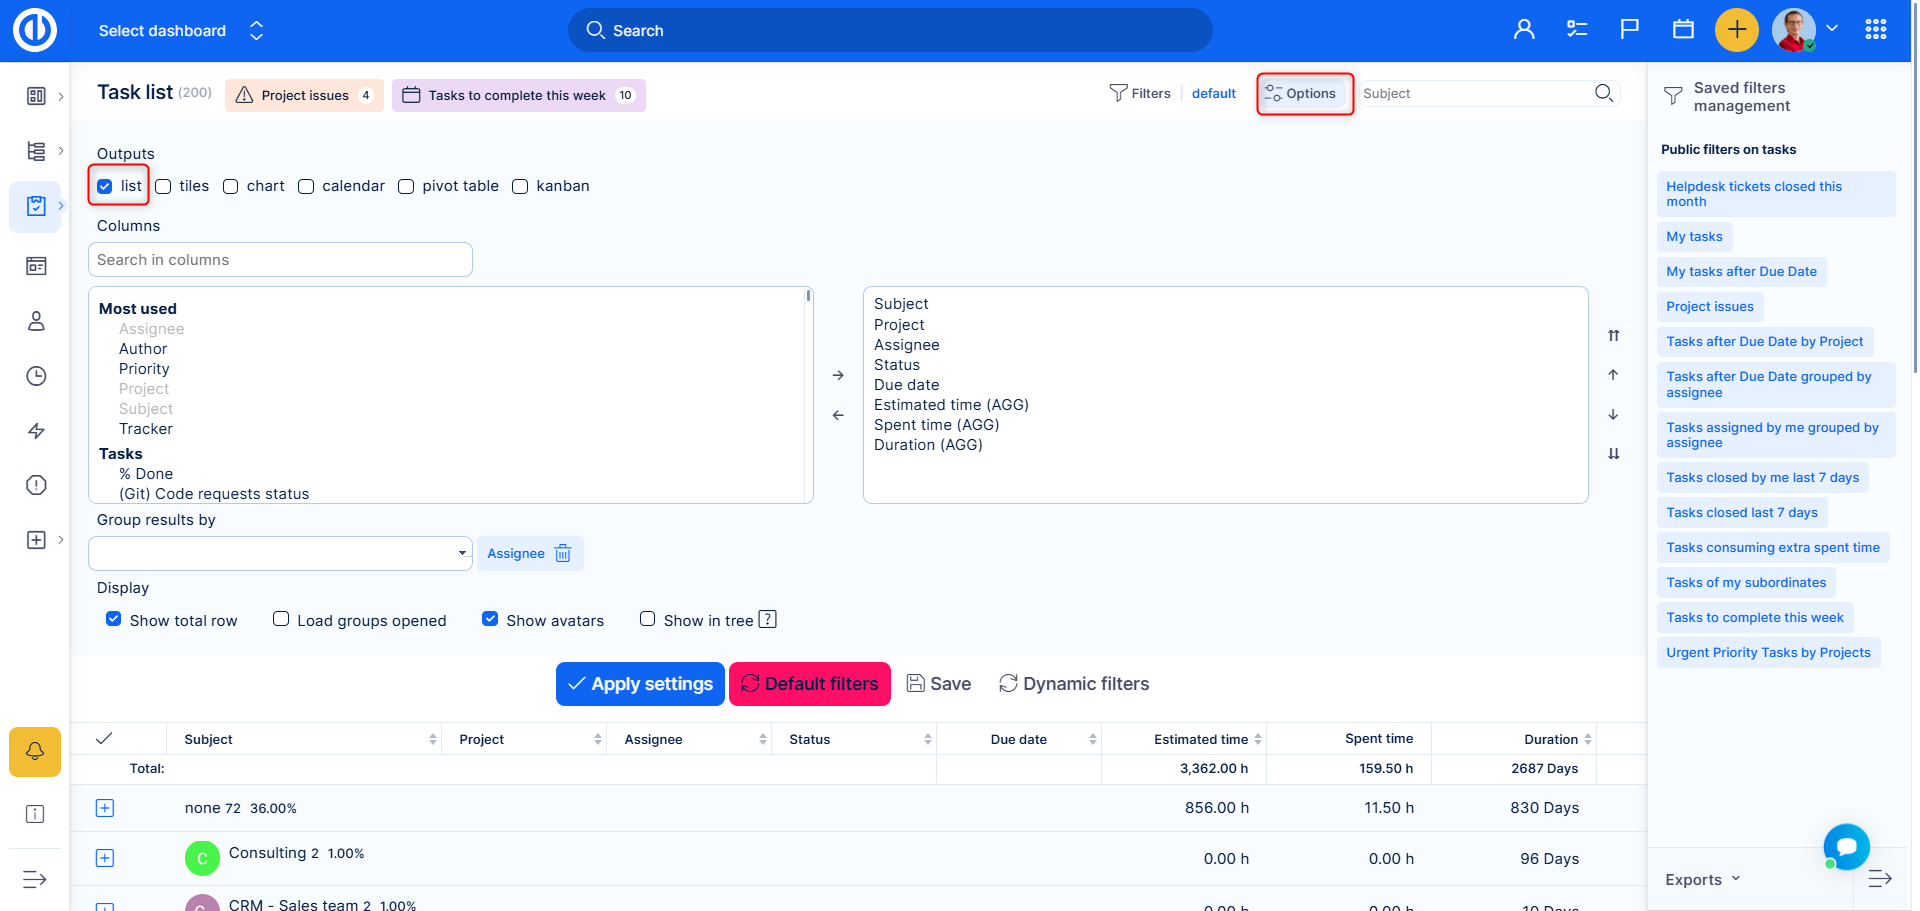Move selected column to top arrow
The height and width of the screenshot is (911, 1920).
pos(1613,336)
